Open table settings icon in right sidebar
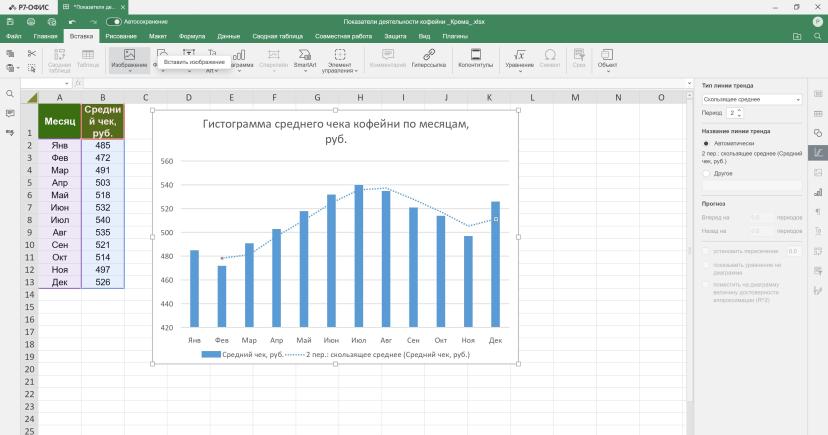The height and width of the screenshot is (435, 828). [818, 114]
